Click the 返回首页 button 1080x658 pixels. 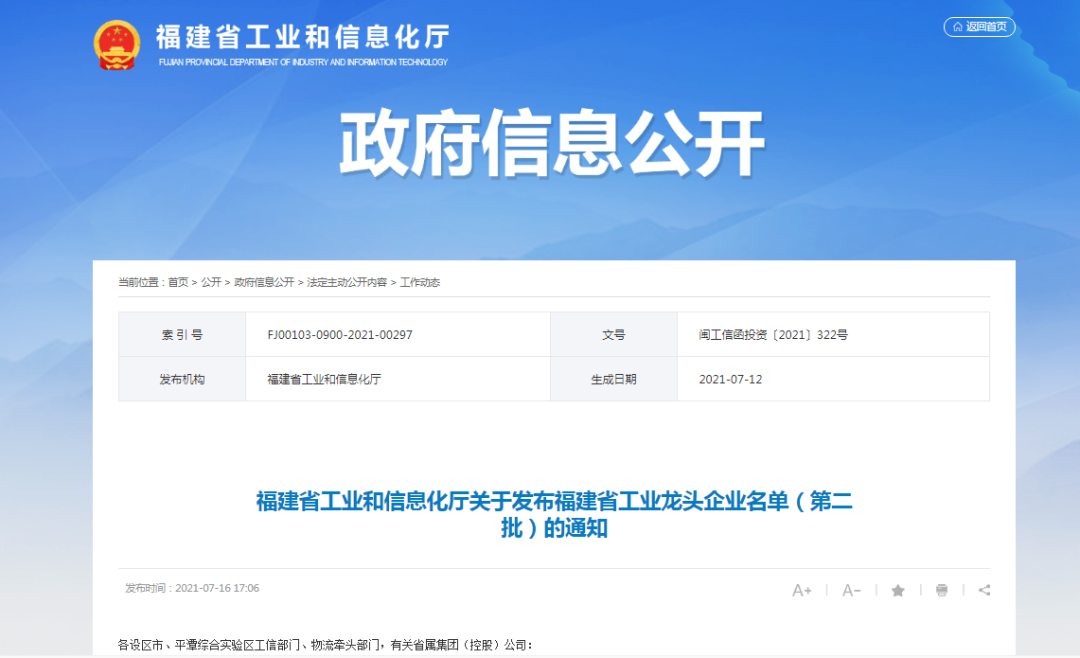[979, 27]
